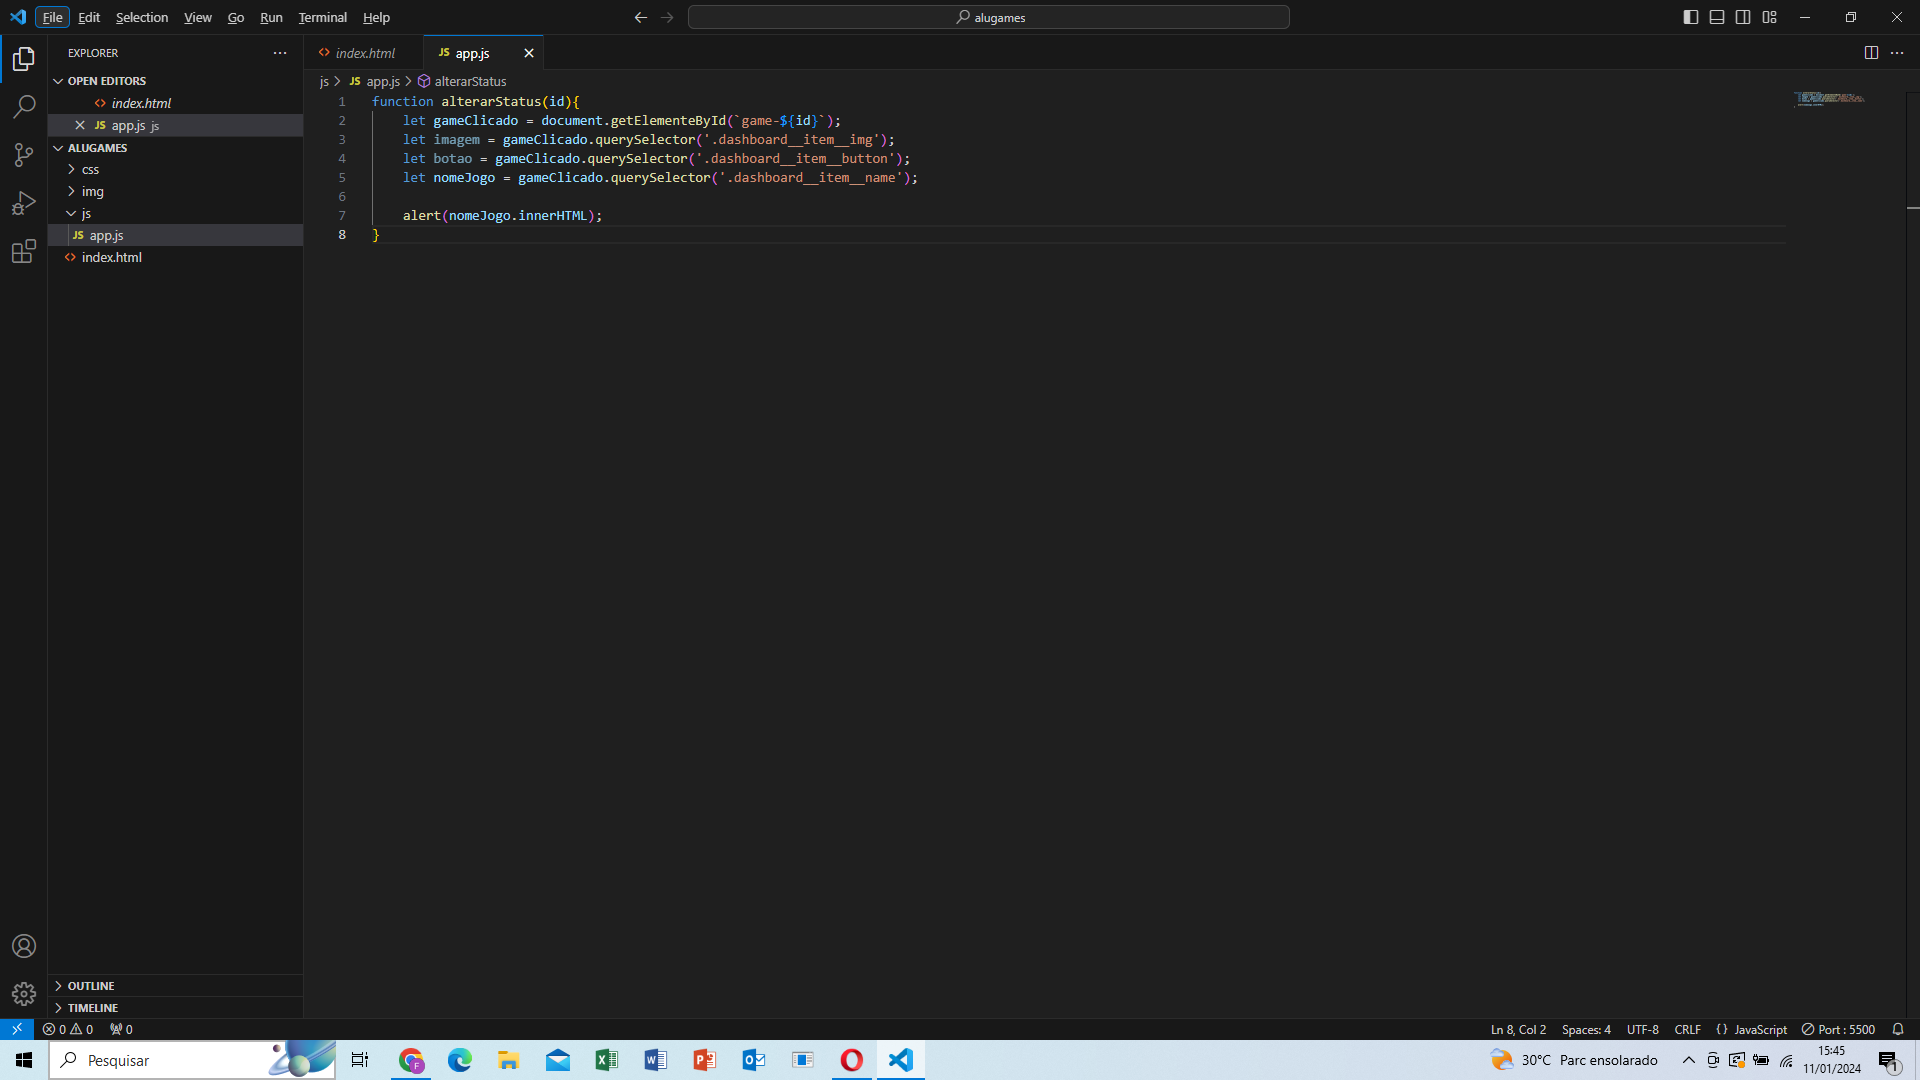1920x1080 pixels.
Task: Expand the img folder
Action: (x=175, y=192)
